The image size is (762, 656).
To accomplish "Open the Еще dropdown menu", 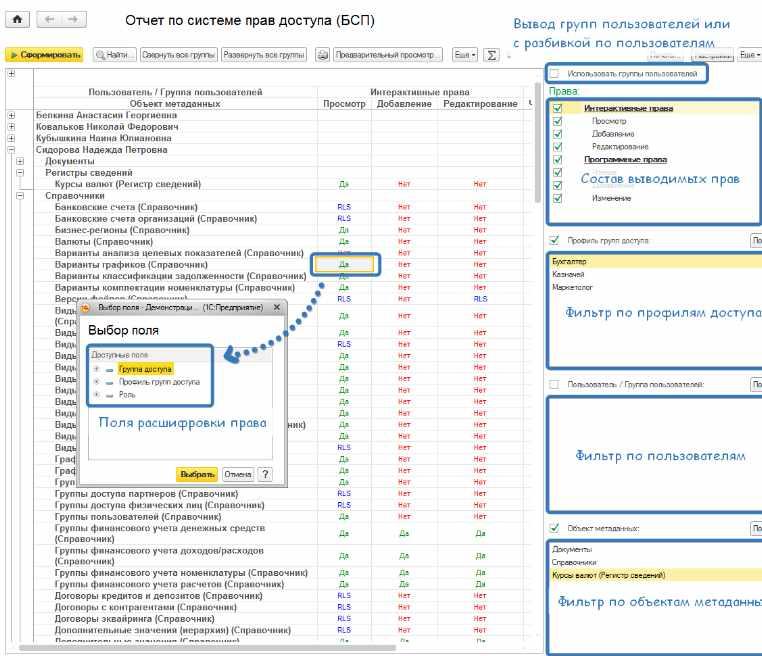I will click(x=465, y=55).
